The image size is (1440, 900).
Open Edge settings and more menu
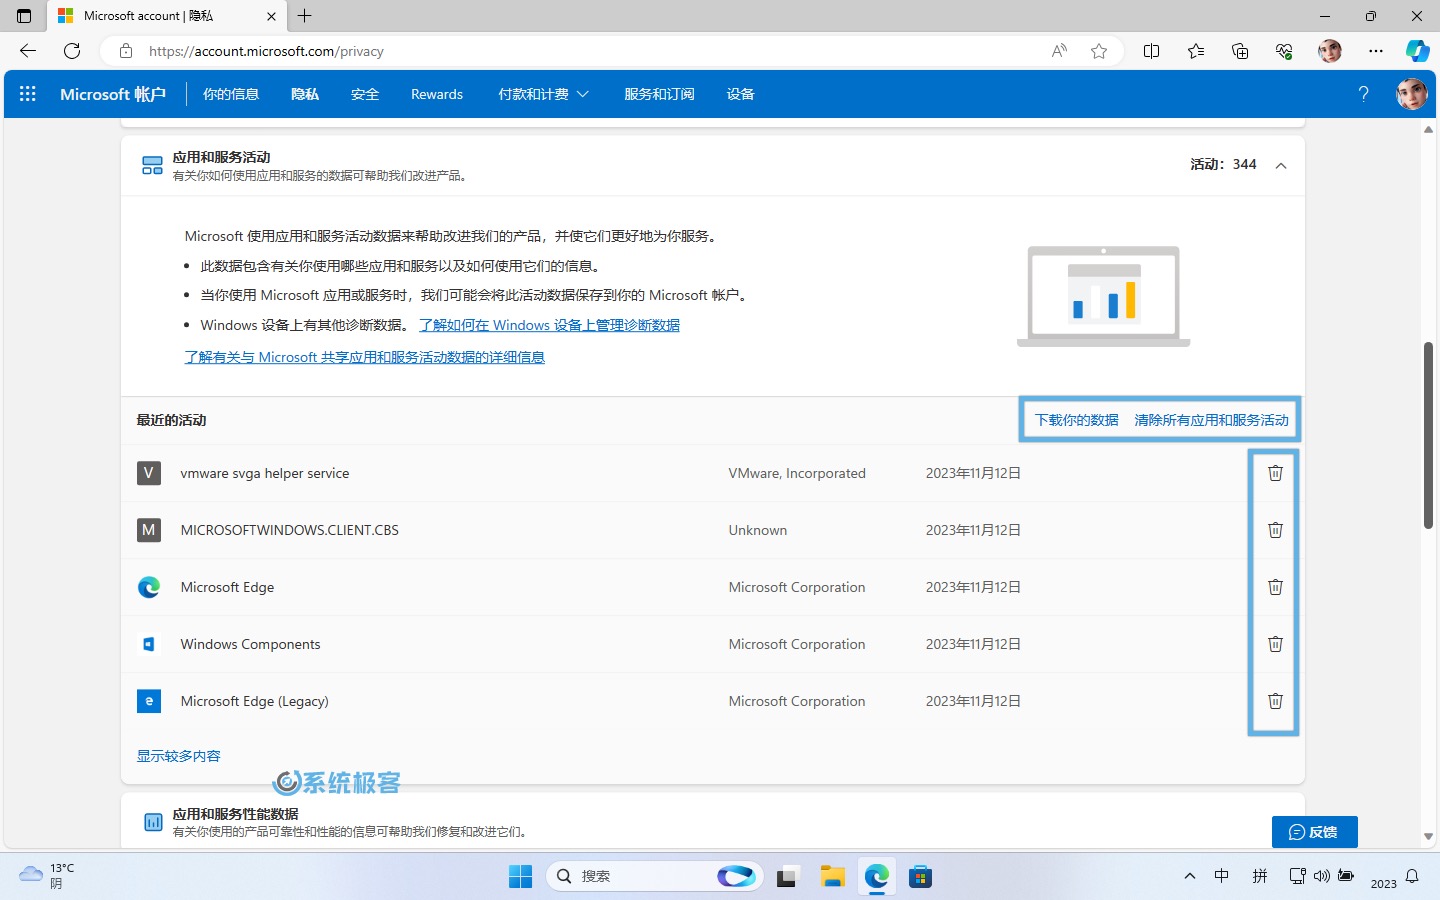(x=1376, y=51)
